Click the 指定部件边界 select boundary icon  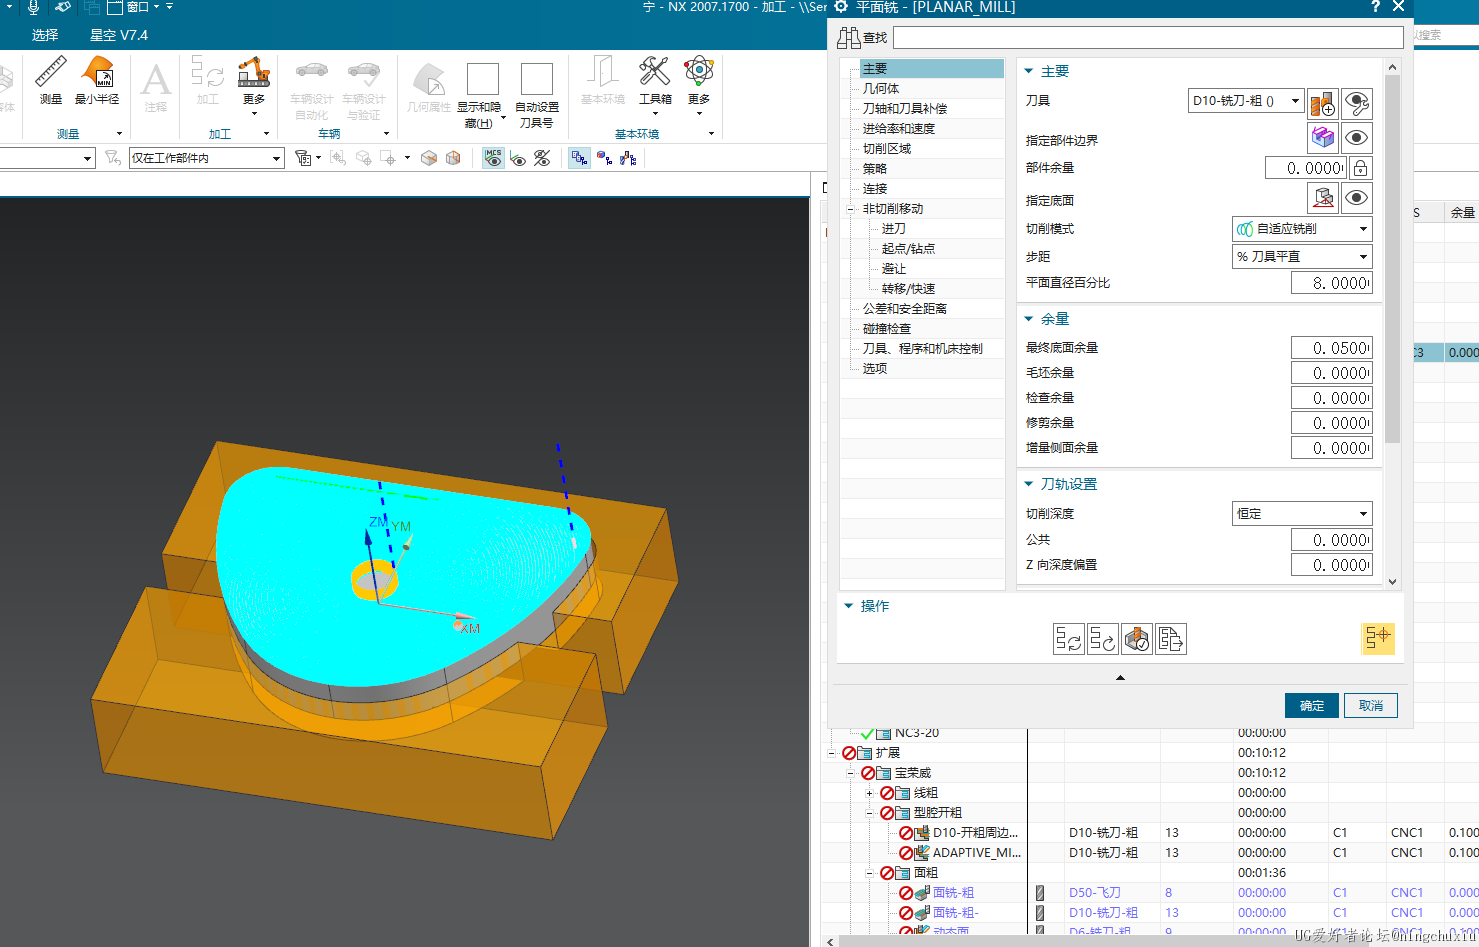(1323, 138)
